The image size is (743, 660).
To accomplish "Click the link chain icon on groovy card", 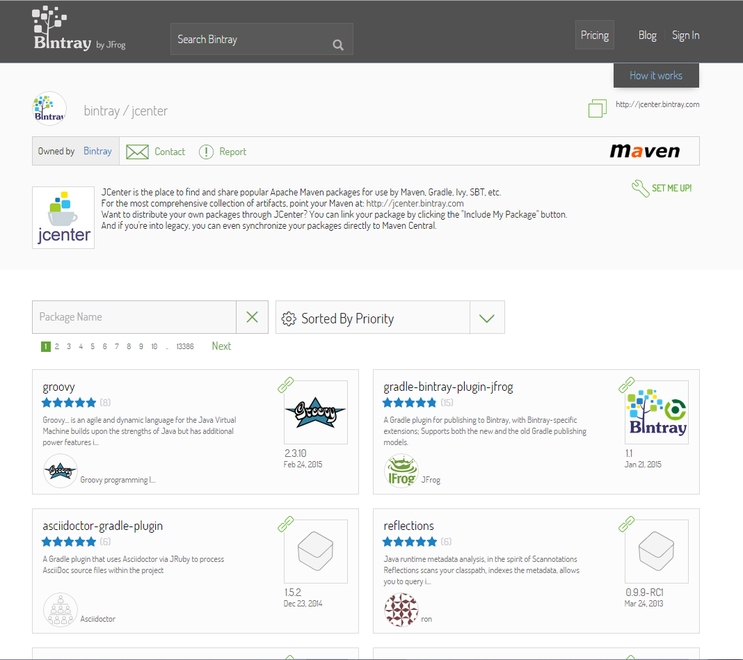I will pyautogui.click(x=286, y=385).
